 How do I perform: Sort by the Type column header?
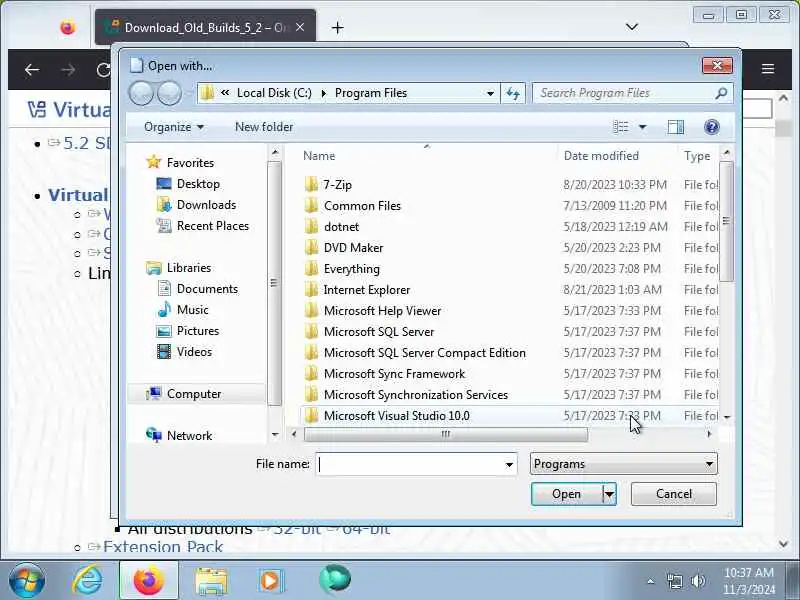point(697,156)
